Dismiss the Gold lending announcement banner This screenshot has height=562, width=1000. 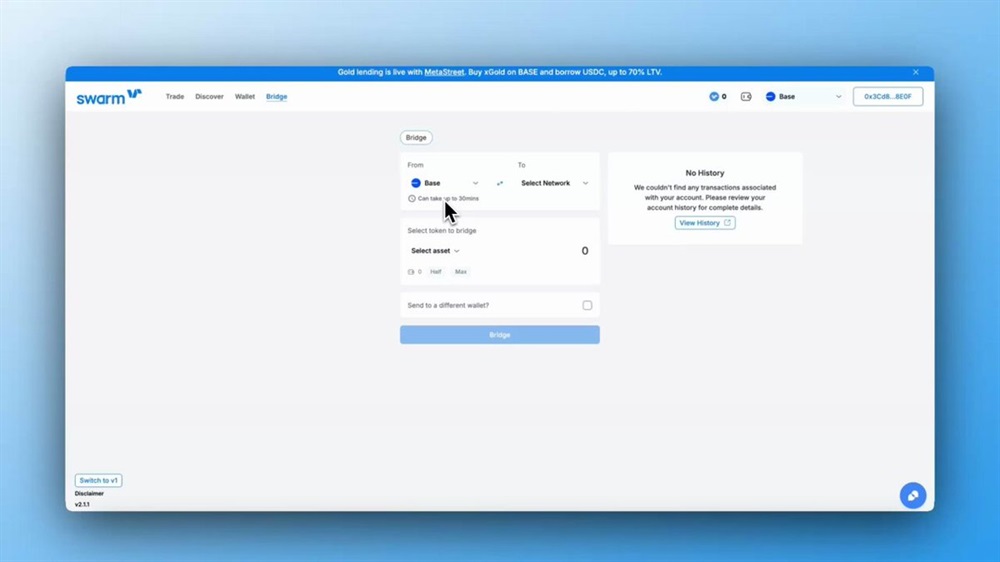pyautogui.click(x=915, y=72)
